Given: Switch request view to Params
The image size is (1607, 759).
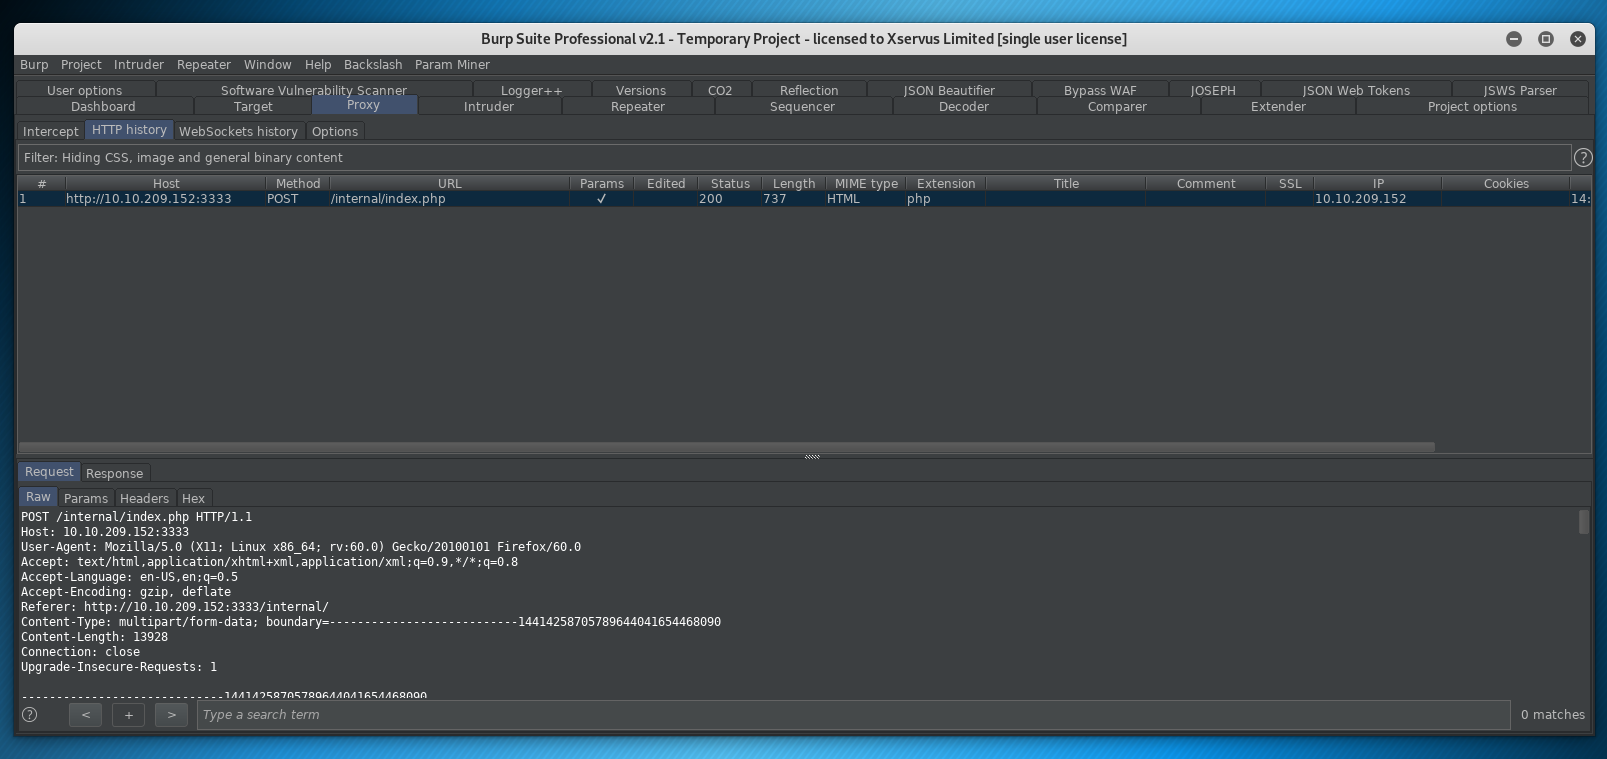Looking at the screenshot, I should click(86, 498).
